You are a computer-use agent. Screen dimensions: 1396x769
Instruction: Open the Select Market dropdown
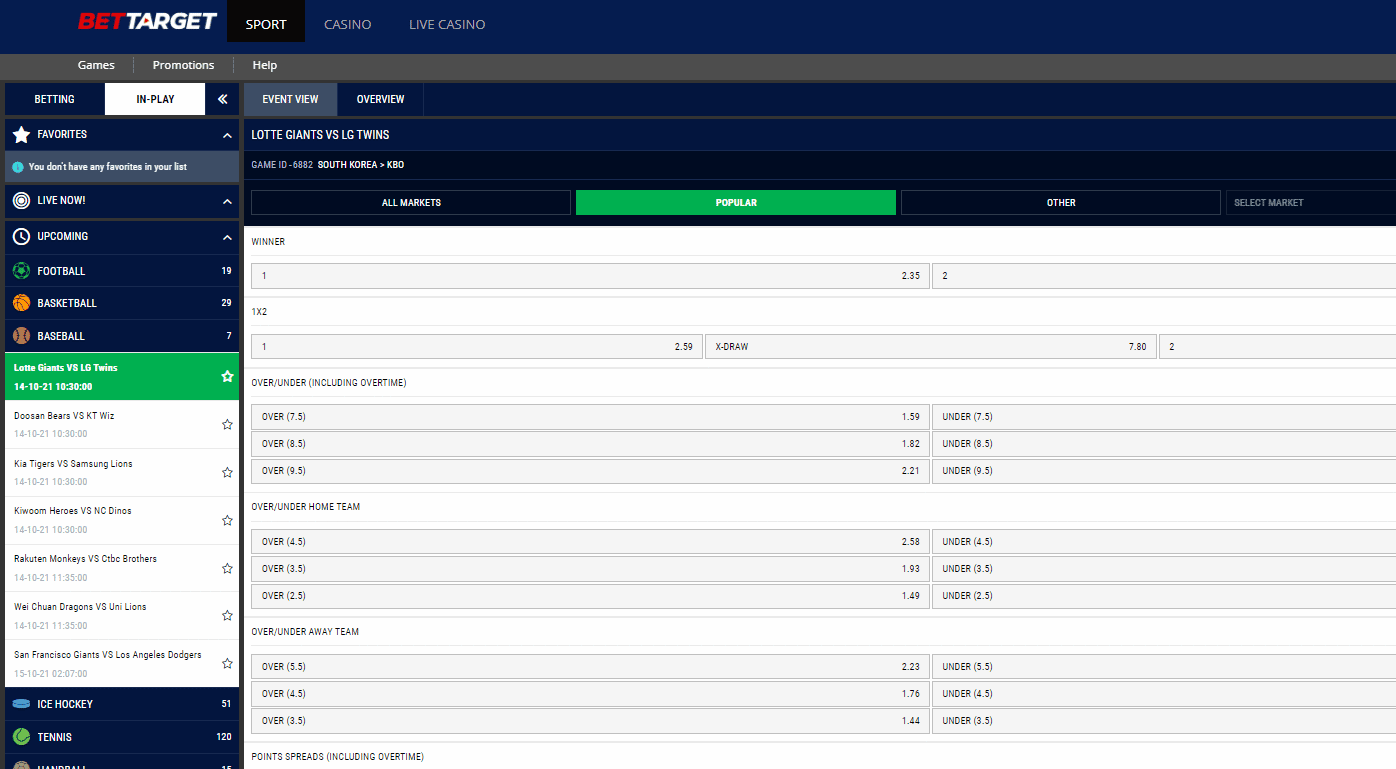point(1310,203)
